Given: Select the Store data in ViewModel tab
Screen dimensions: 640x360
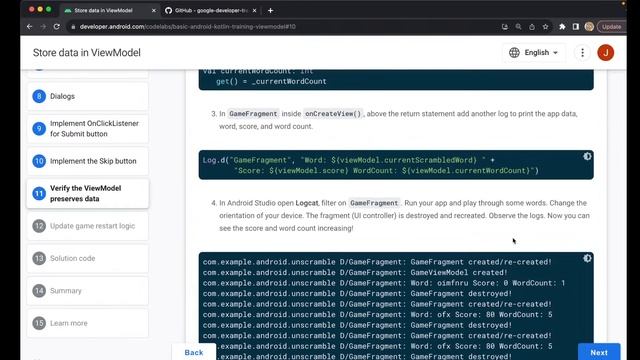Looking at the screenshot, I should point(109,11).
